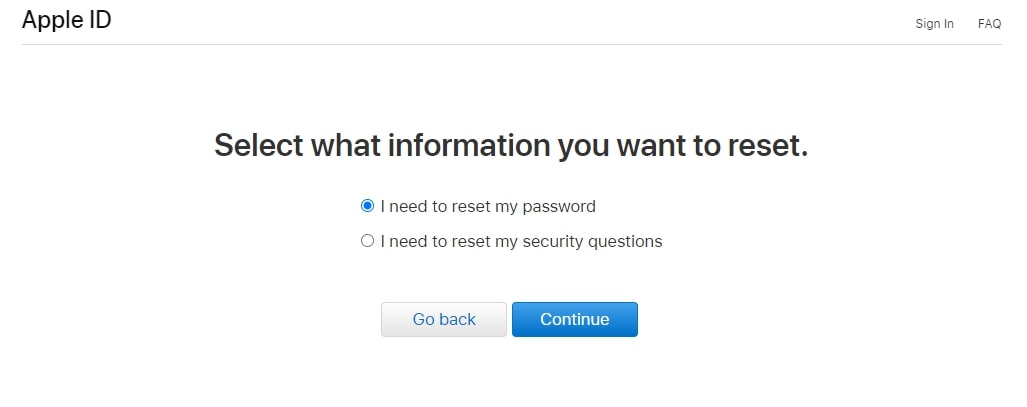Click the "I need to reset my password" label
Viewport: 1027px width, 407px height.
click(487, 207)
